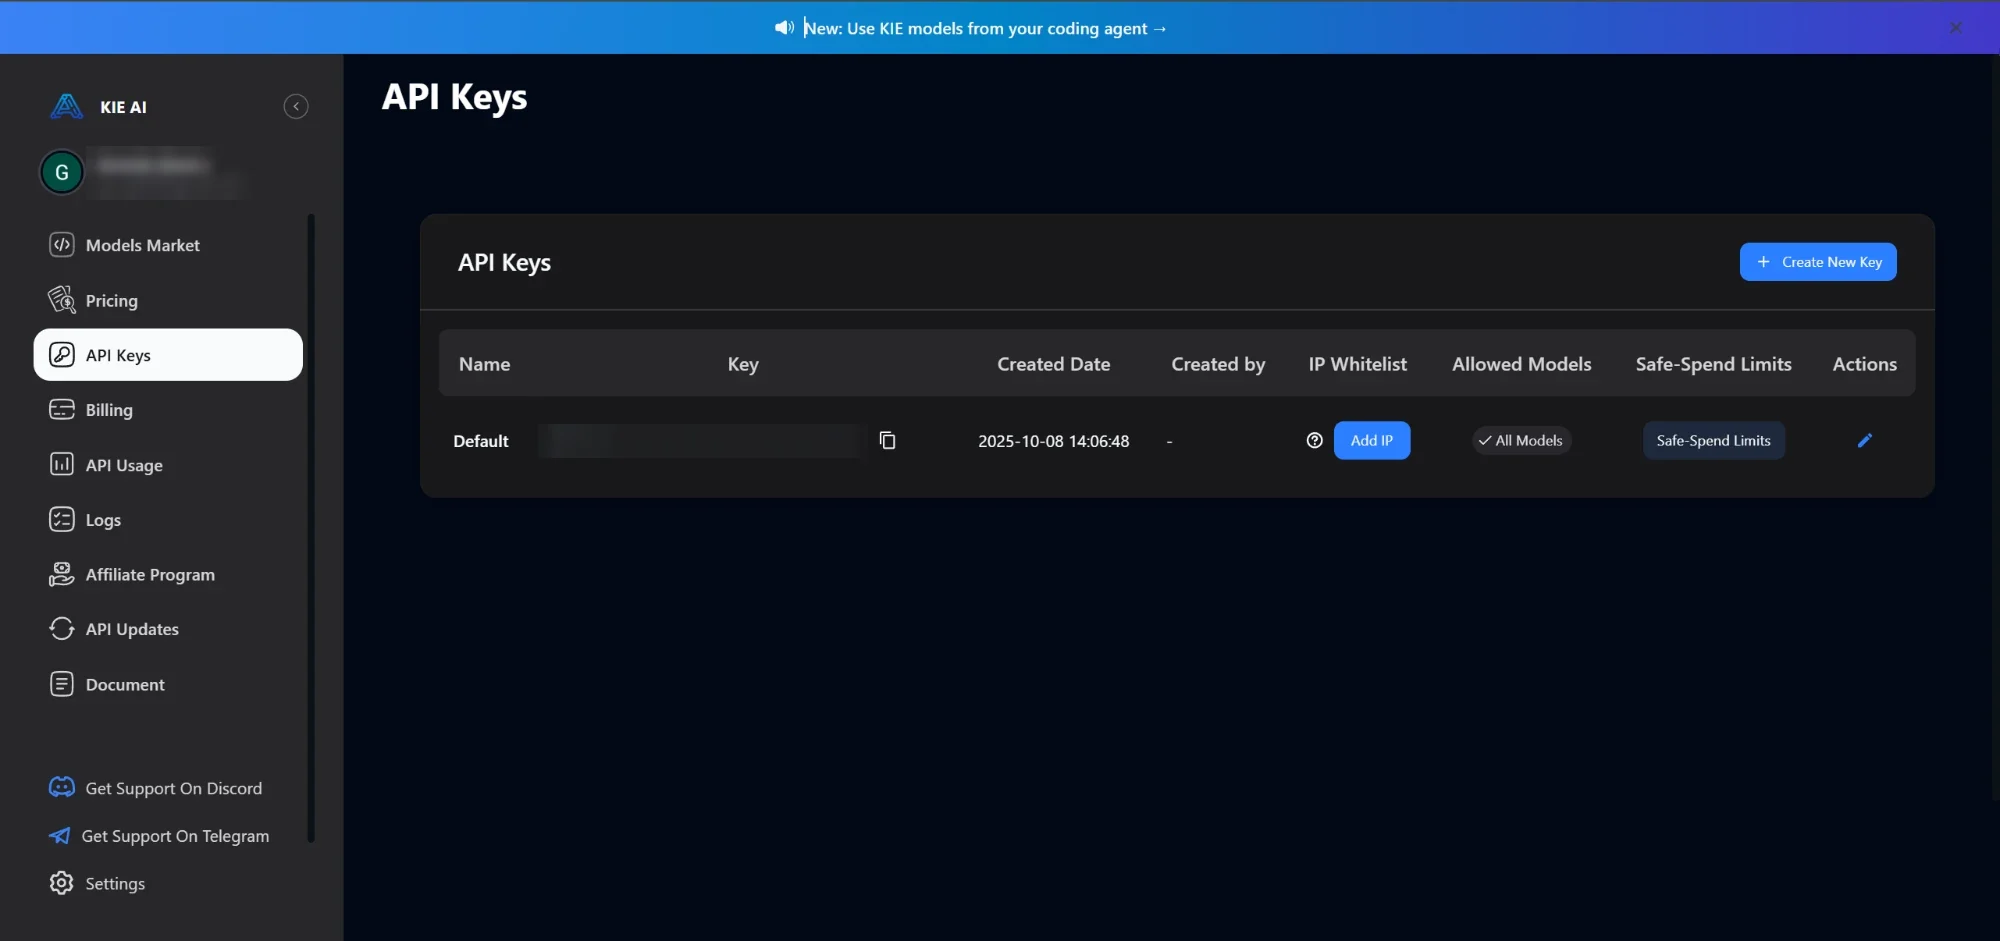This screenshot has height=941, width=2000.
Task: Copy the Default API key
Action: (887, 440)
